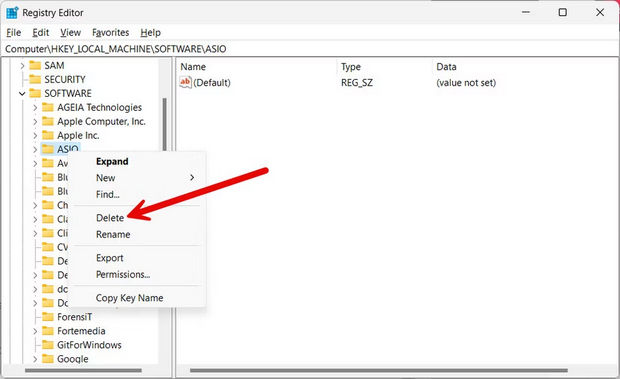This screenshot has height=379, width=620.
Task: Click the Apple Inc. folder icon
Action: [x=48, y=135]
